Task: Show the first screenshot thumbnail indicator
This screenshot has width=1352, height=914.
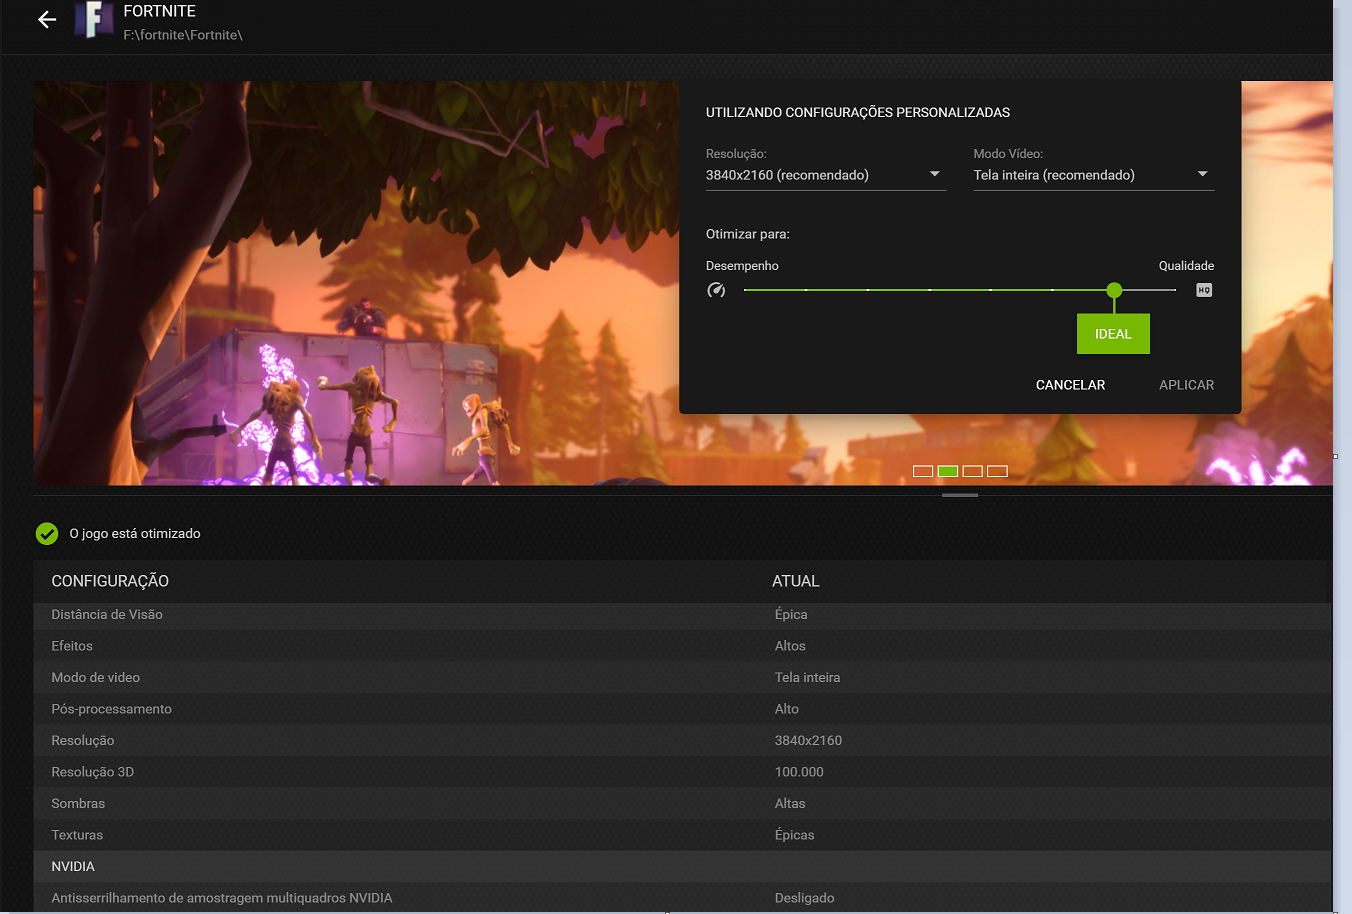Action: tap(923, 471)
